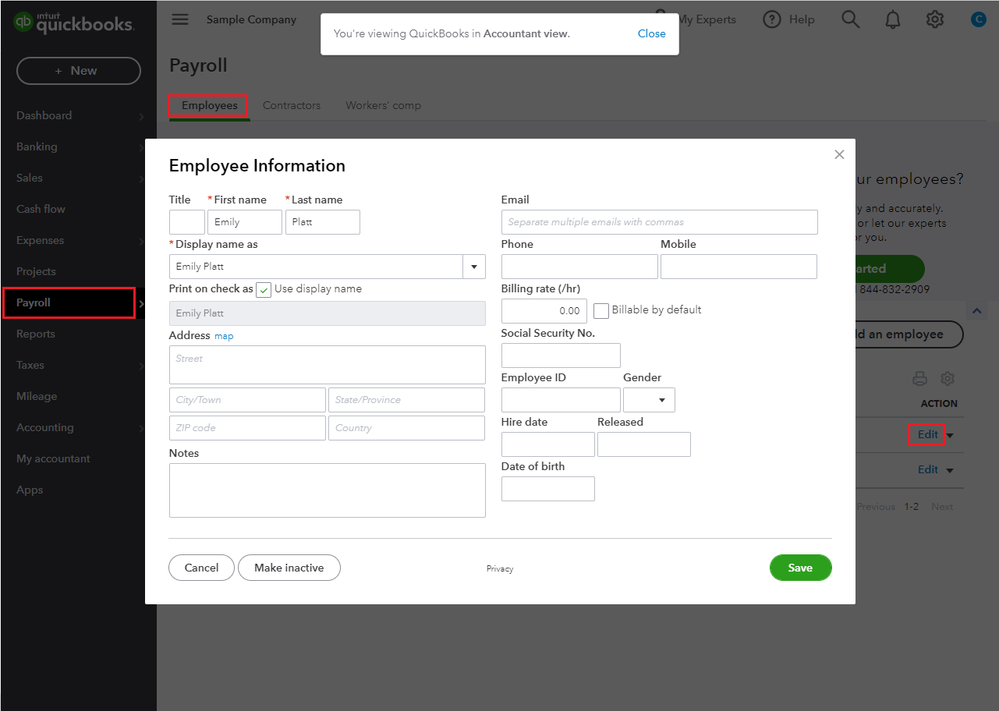Viewport: 999px width, 711px height.
Task: Open Mileage in the sidebar
Action: pyautogui.click(x=36, y=396)
